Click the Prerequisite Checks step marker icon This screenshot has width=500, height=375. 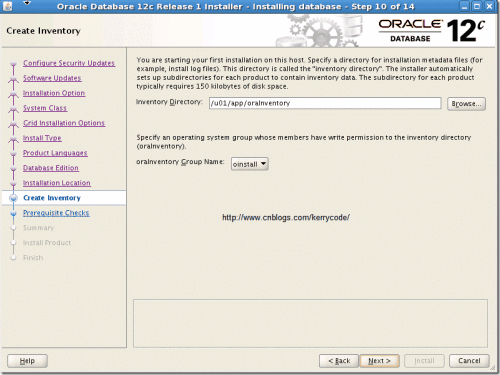[13, 213]
